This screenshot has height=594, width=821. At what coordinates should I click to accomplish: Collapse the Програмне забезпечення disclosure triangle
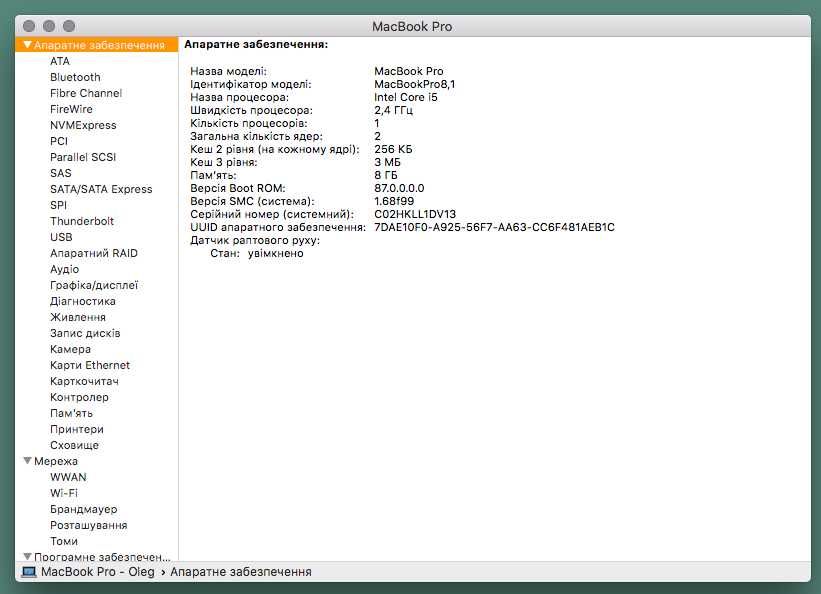click(x=28, y=556)
